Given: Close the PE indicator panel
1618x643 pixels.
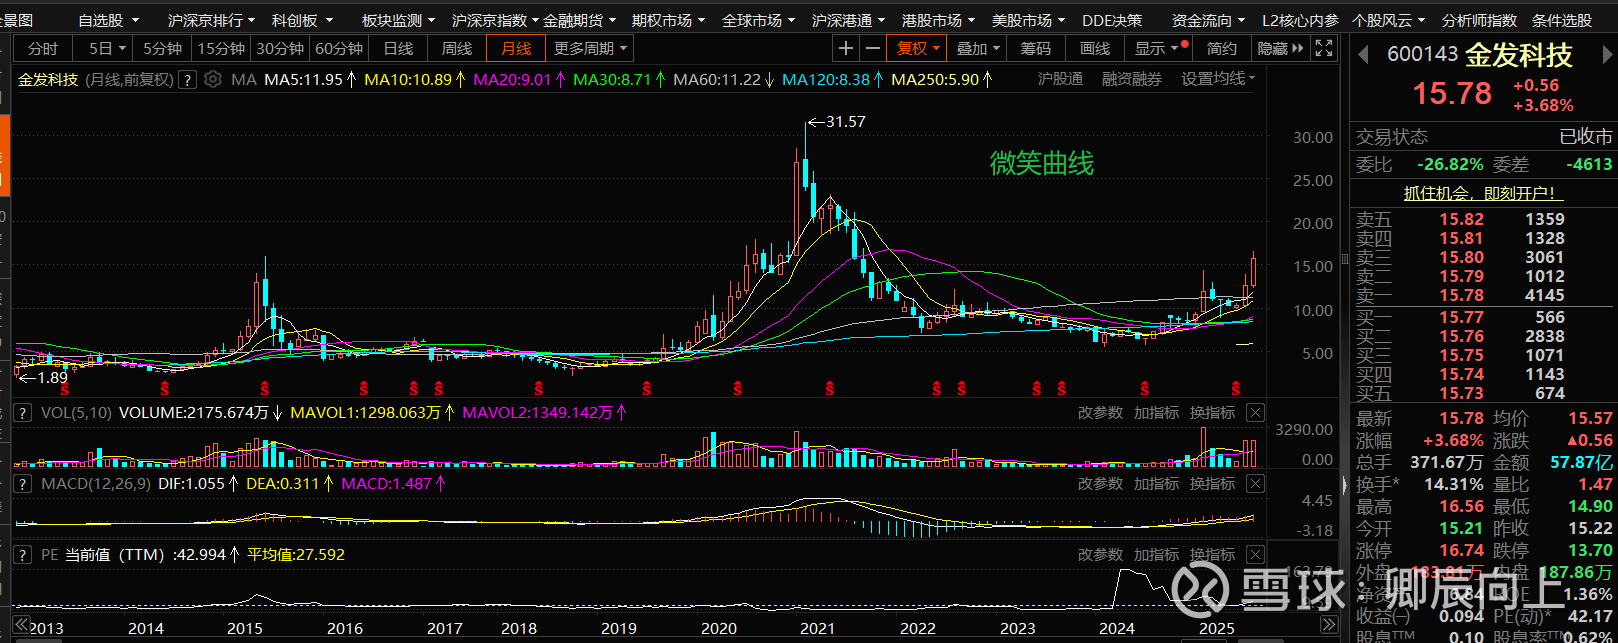Looking at the screenshot, I should [1255, 555].
